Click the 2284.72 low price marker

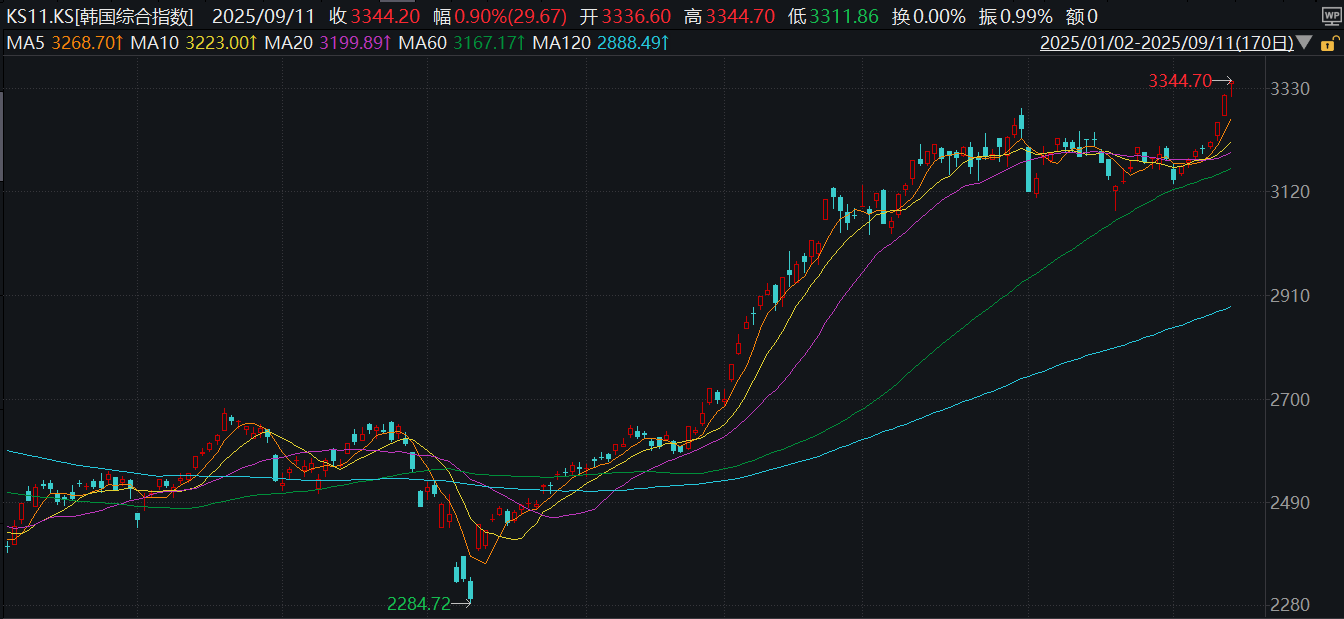pos(418,603)
